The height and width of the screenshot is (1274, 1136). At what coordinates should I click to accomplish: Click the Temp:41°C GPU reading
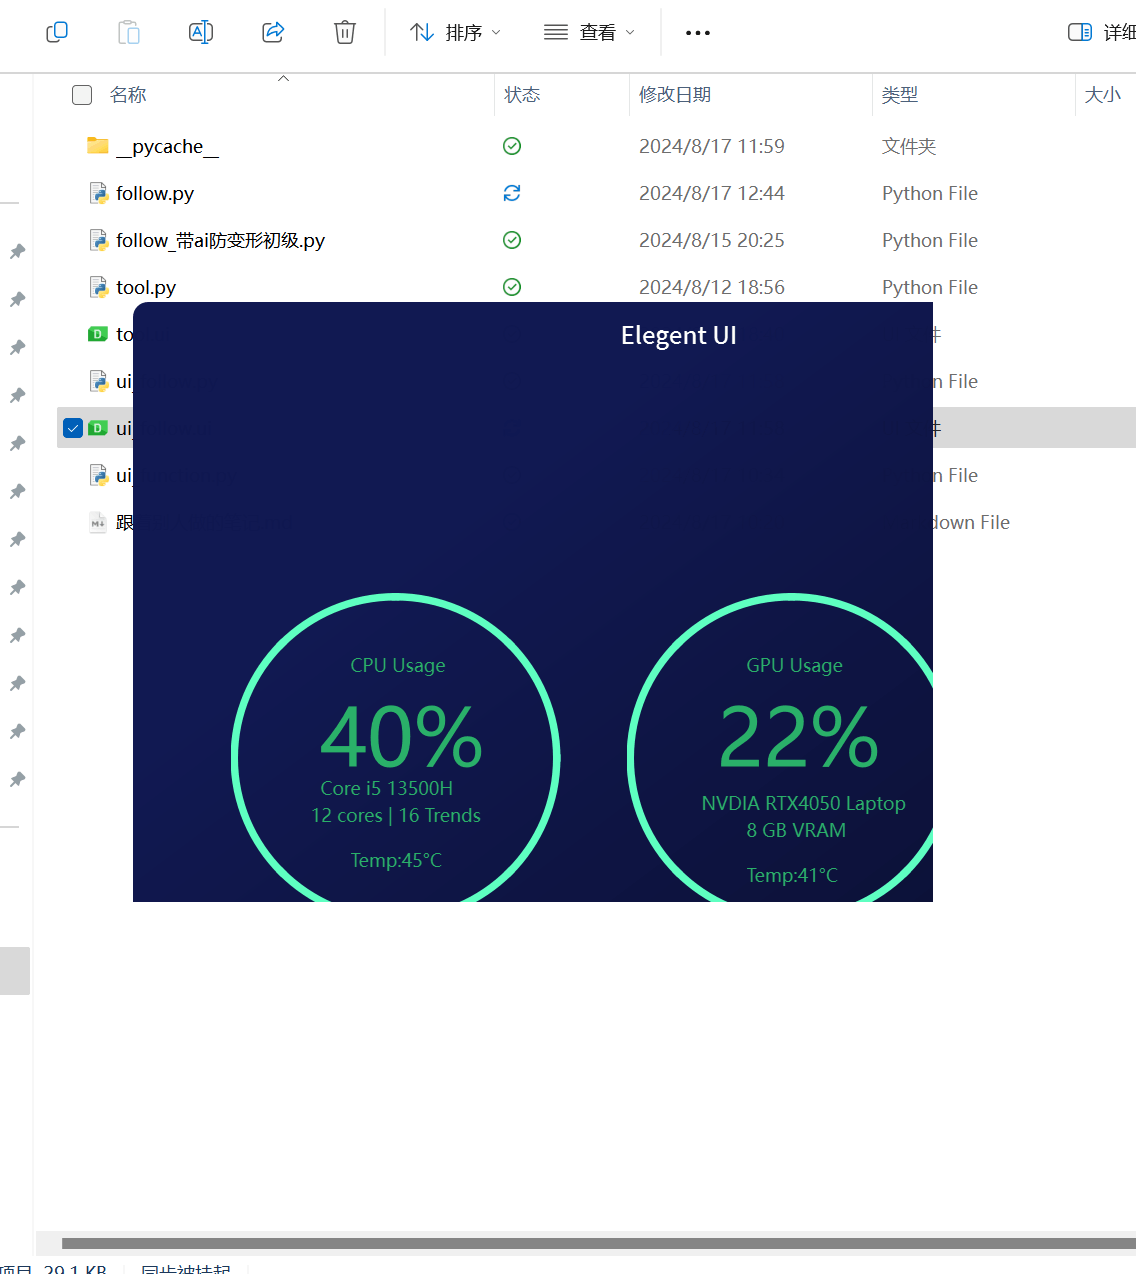[792, 875]
